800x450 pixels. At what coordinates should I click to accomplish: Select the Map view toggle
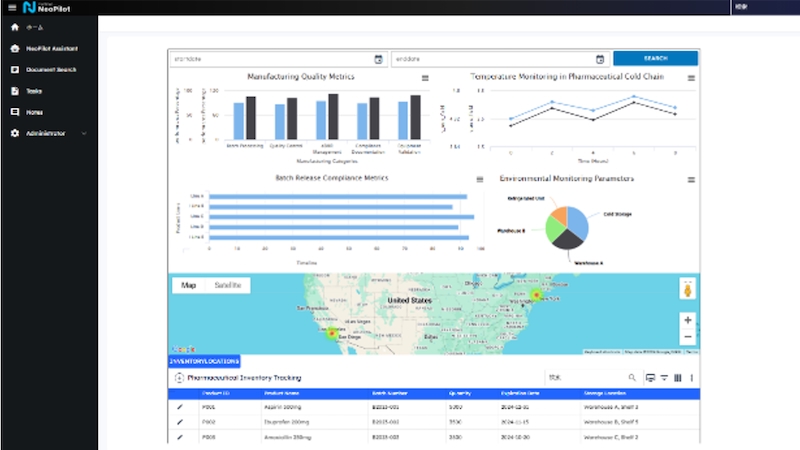pos(188,286)
